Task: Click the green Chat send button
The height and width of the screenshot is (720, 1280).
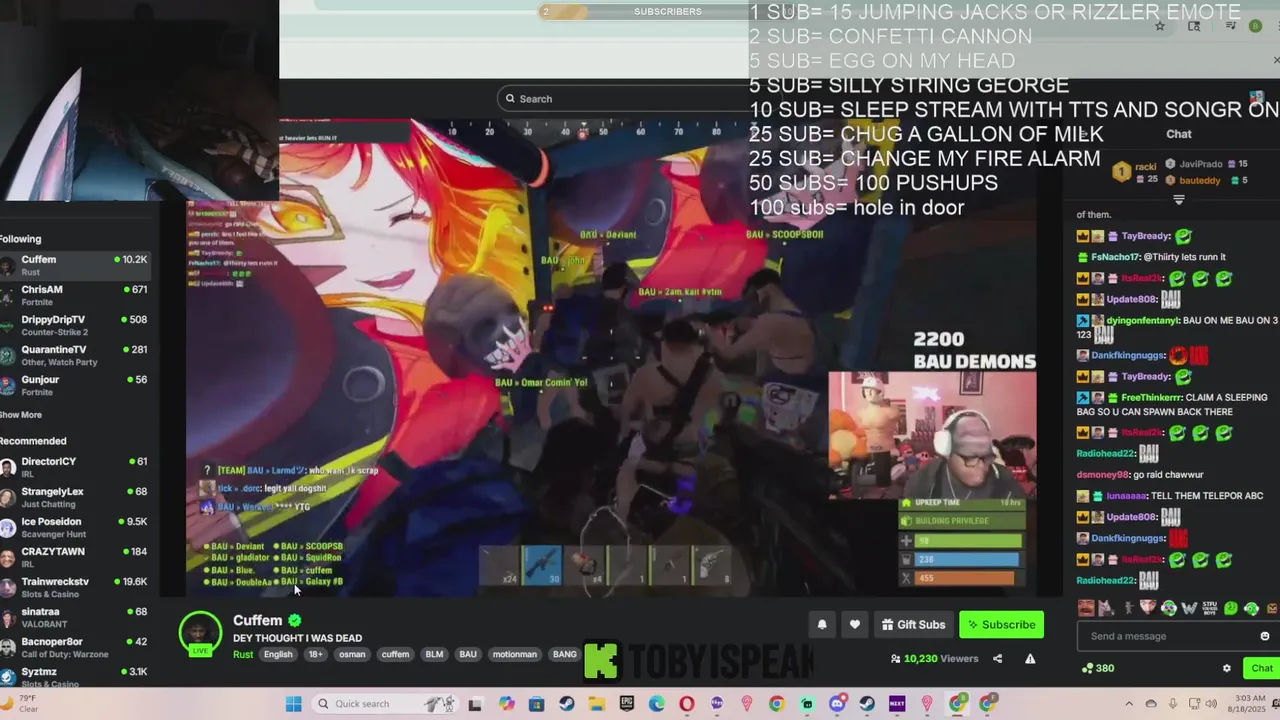Action: point(1262,668)
